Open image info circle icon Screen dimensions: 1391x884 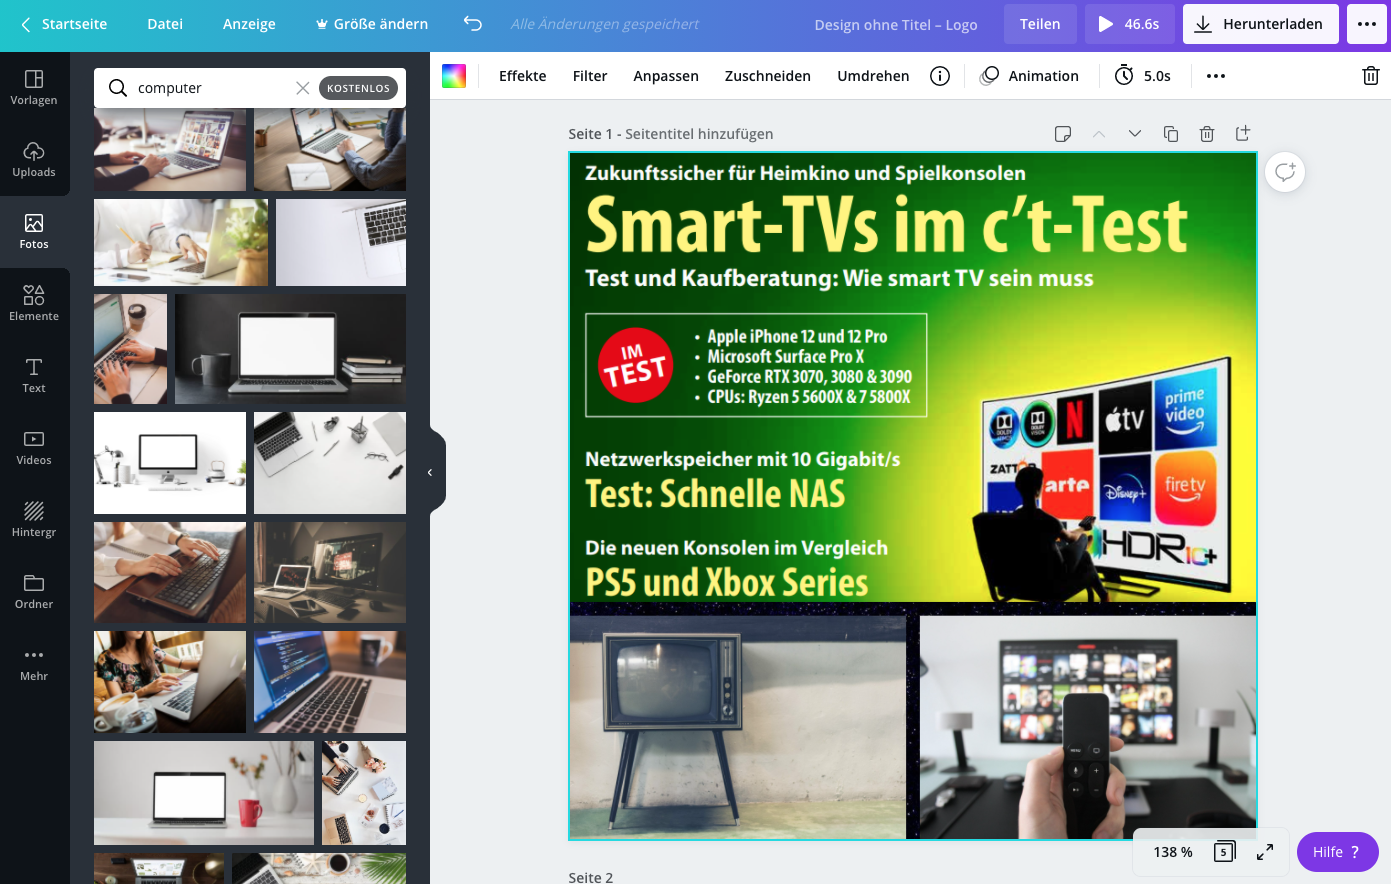(940, 76)
